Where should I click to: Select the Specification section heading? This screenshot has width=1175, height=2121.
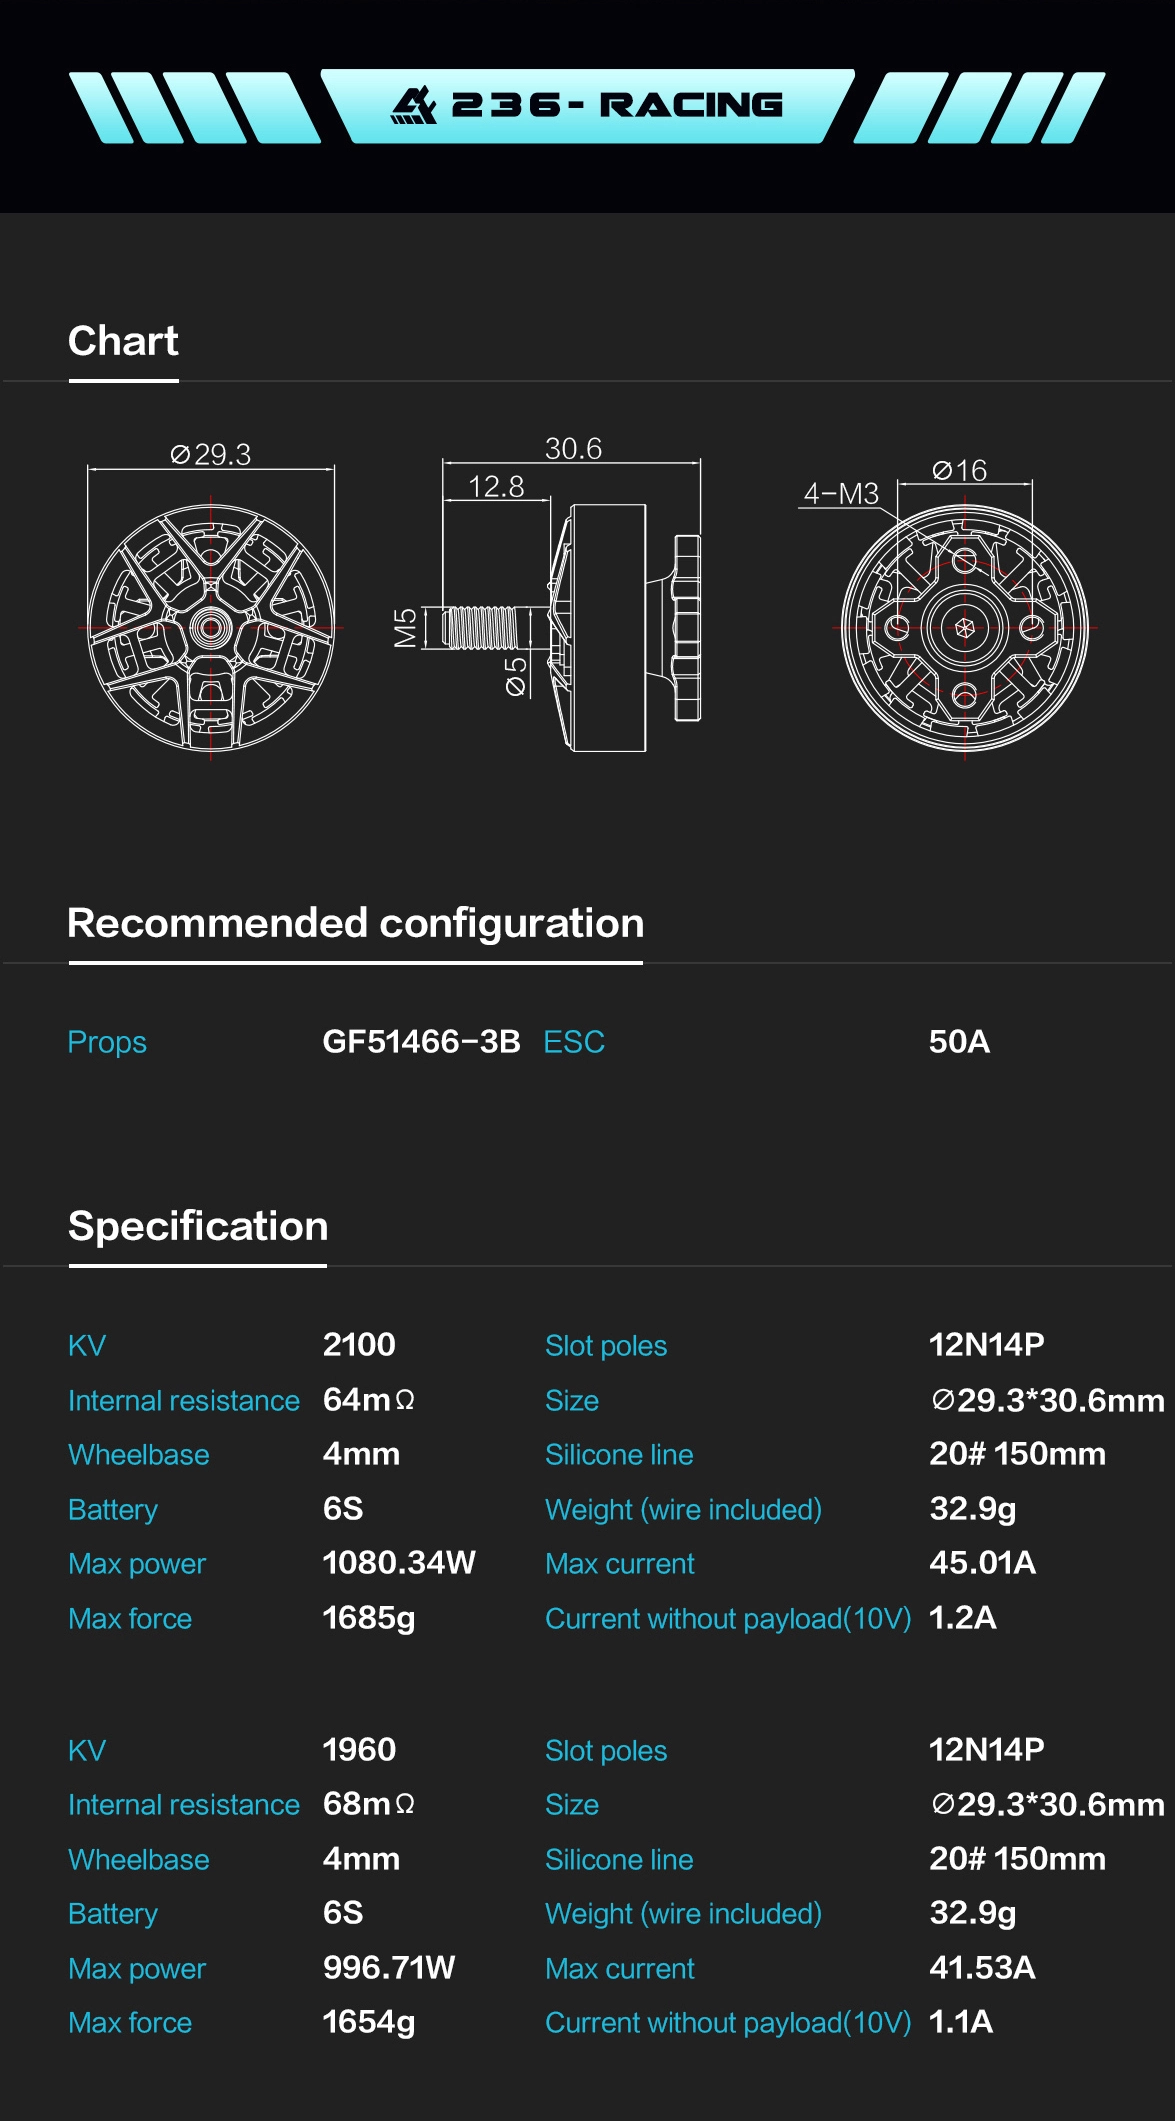tap(198, 1227)
